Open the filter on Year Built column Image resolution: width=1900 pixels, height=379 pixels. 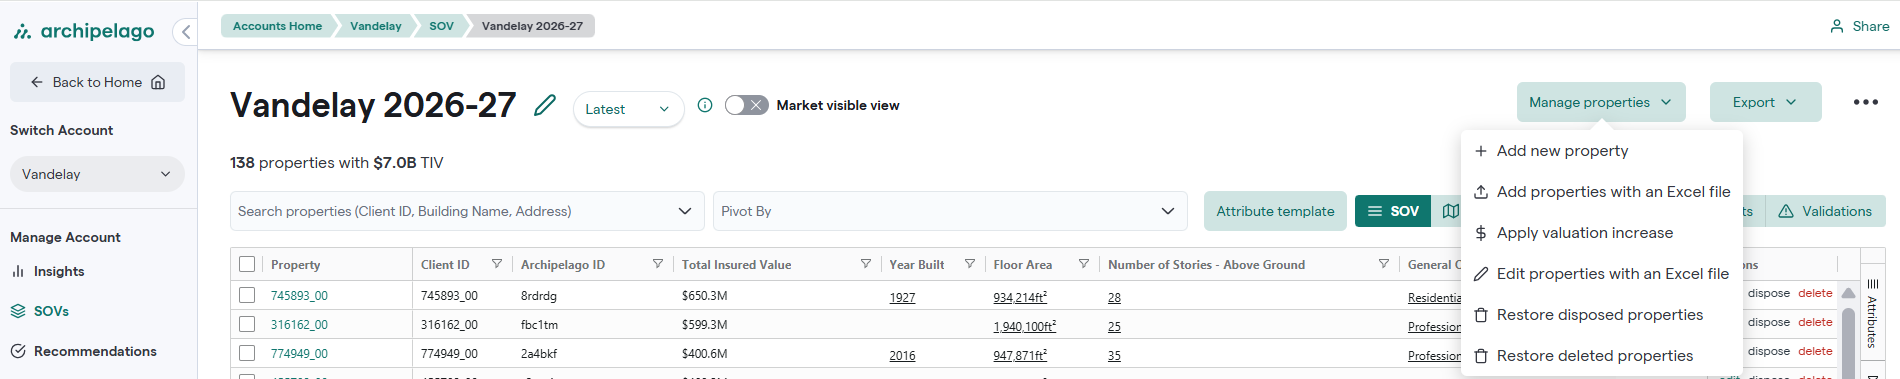[x=970, y=264]
